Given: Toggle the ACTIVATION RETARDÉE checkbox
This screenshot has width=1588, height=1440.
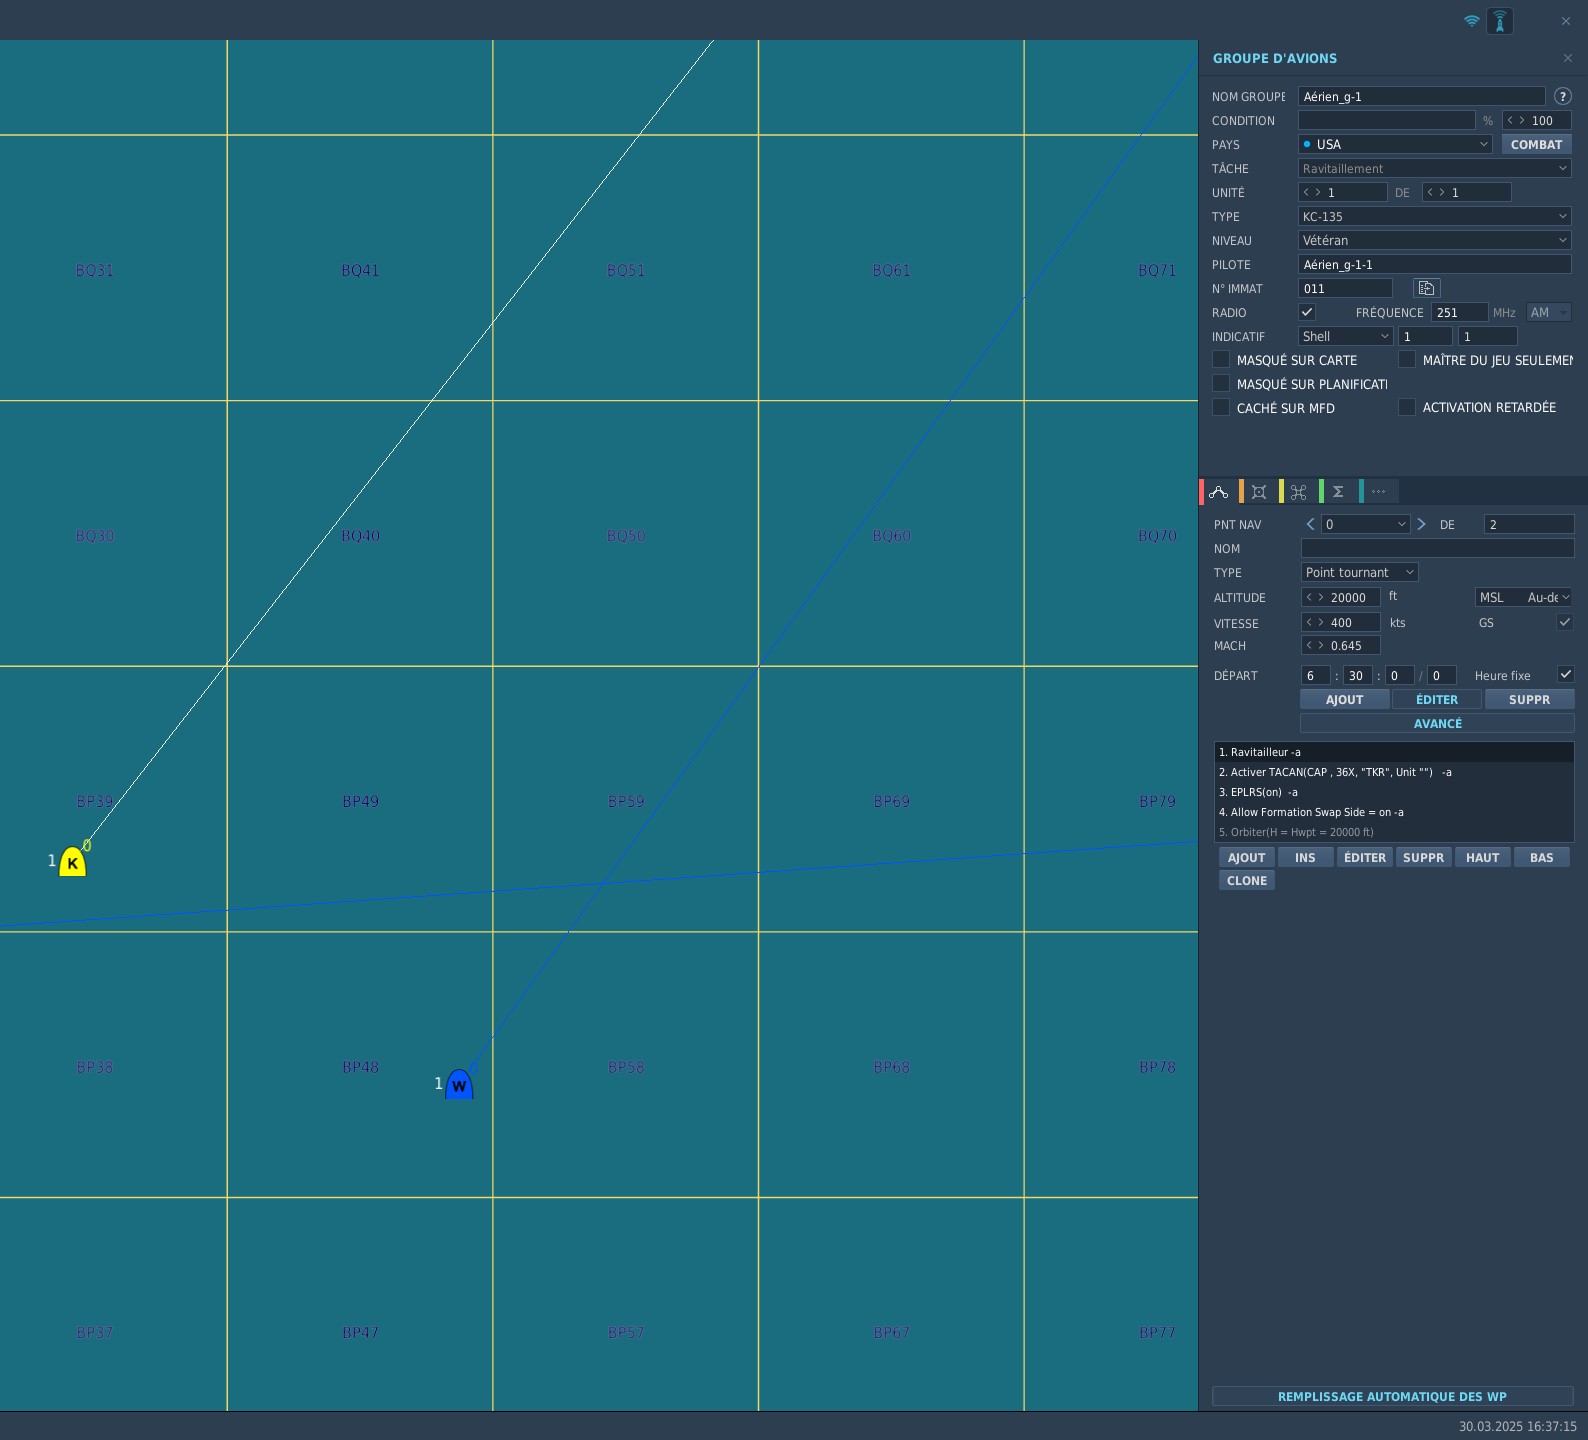Looking at the screenshot, I should (x=1407, y=407).
